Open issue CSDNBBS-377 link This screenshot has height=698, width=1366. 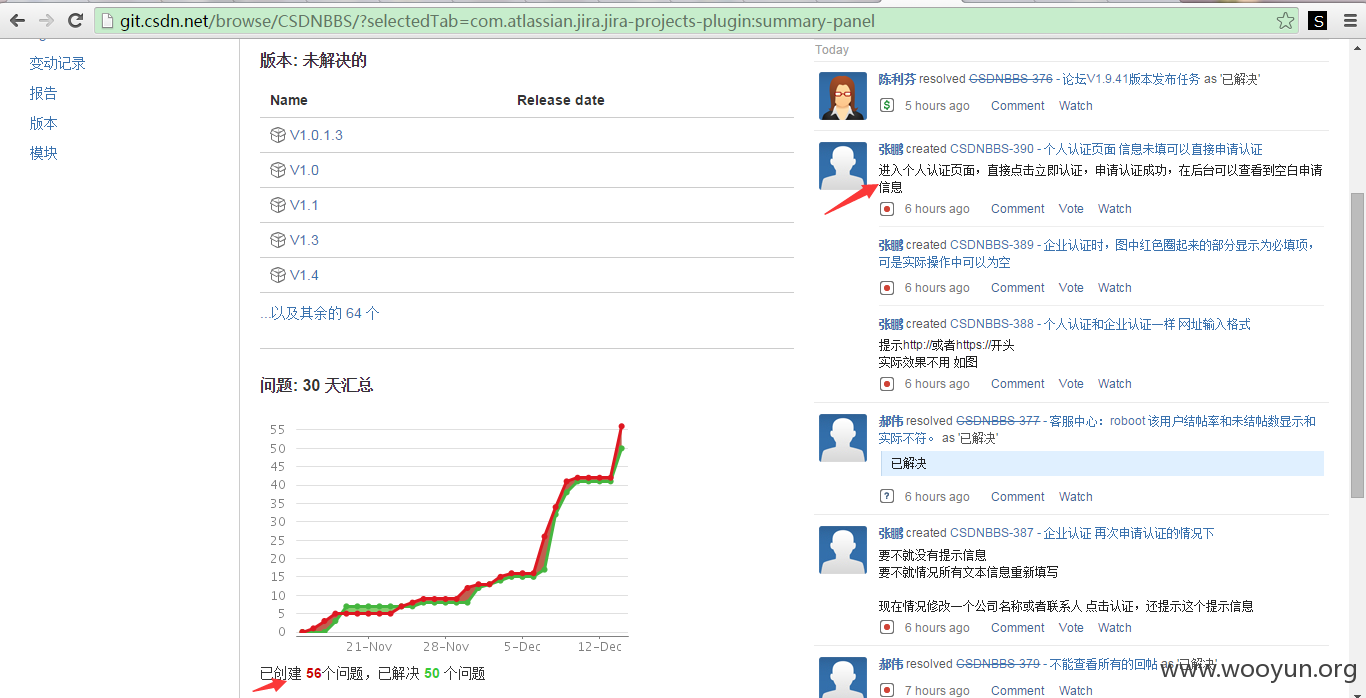point(998,421)
